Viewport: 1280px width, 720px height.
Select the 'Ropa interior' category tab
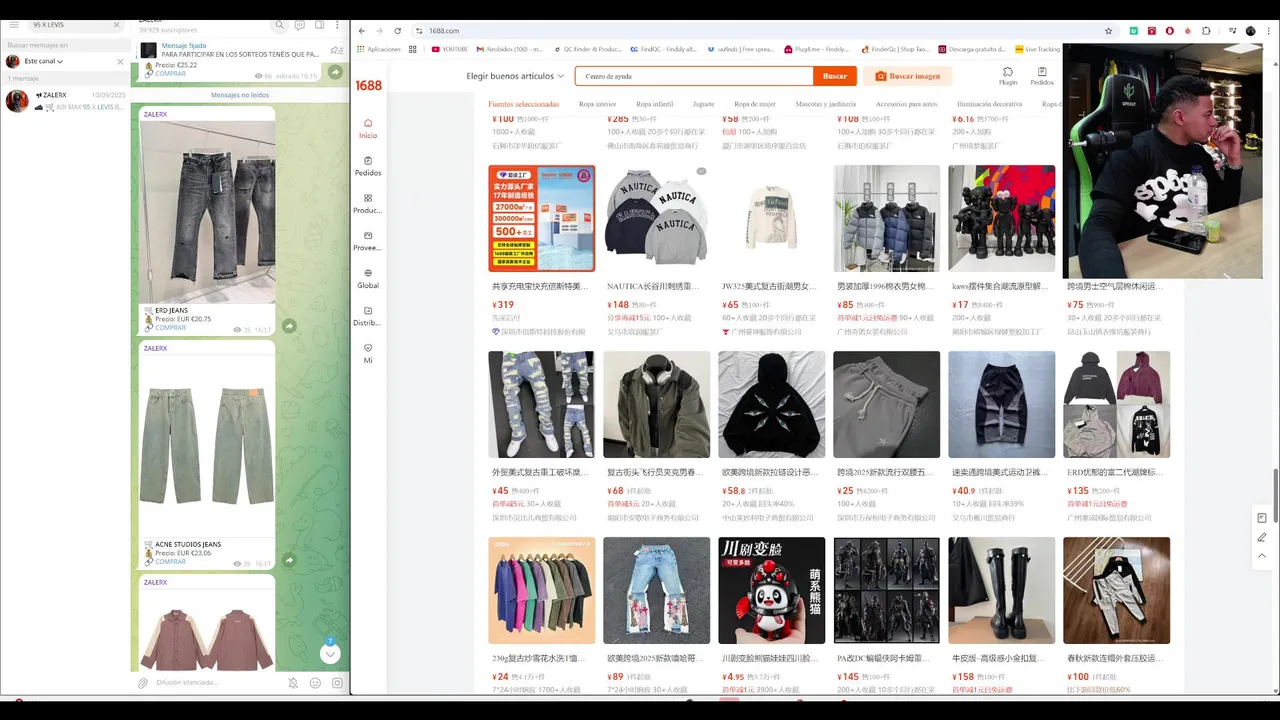pyautogui.click(x=597, y=104)
